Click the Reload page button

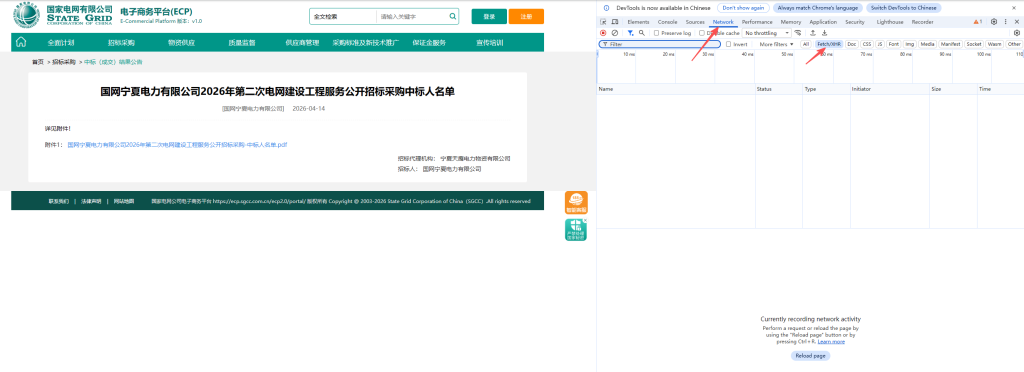[x=810, y=356]
